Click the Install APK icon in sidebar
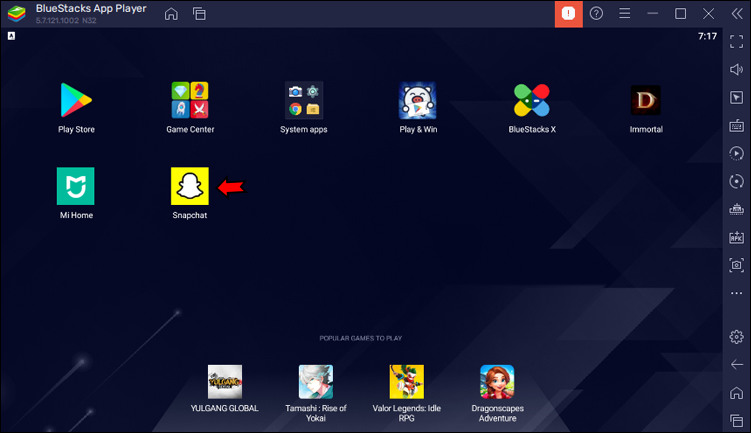 [x=737, y=237]
